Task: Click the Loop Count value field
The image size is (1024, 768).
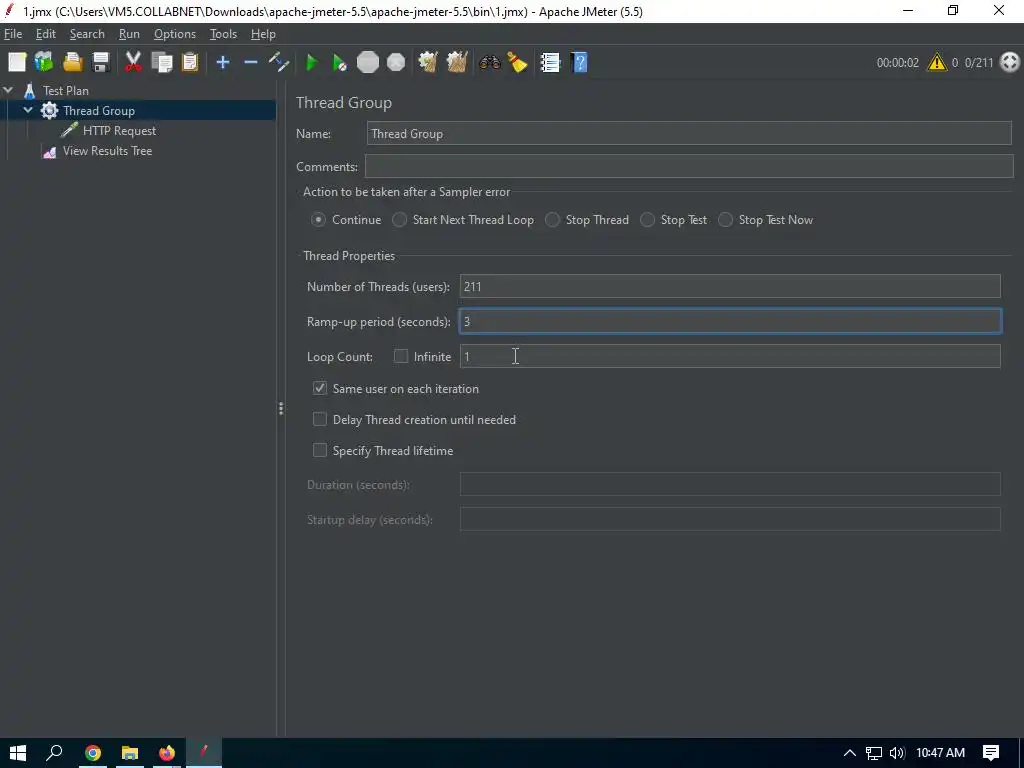Action: click(730, 356)
